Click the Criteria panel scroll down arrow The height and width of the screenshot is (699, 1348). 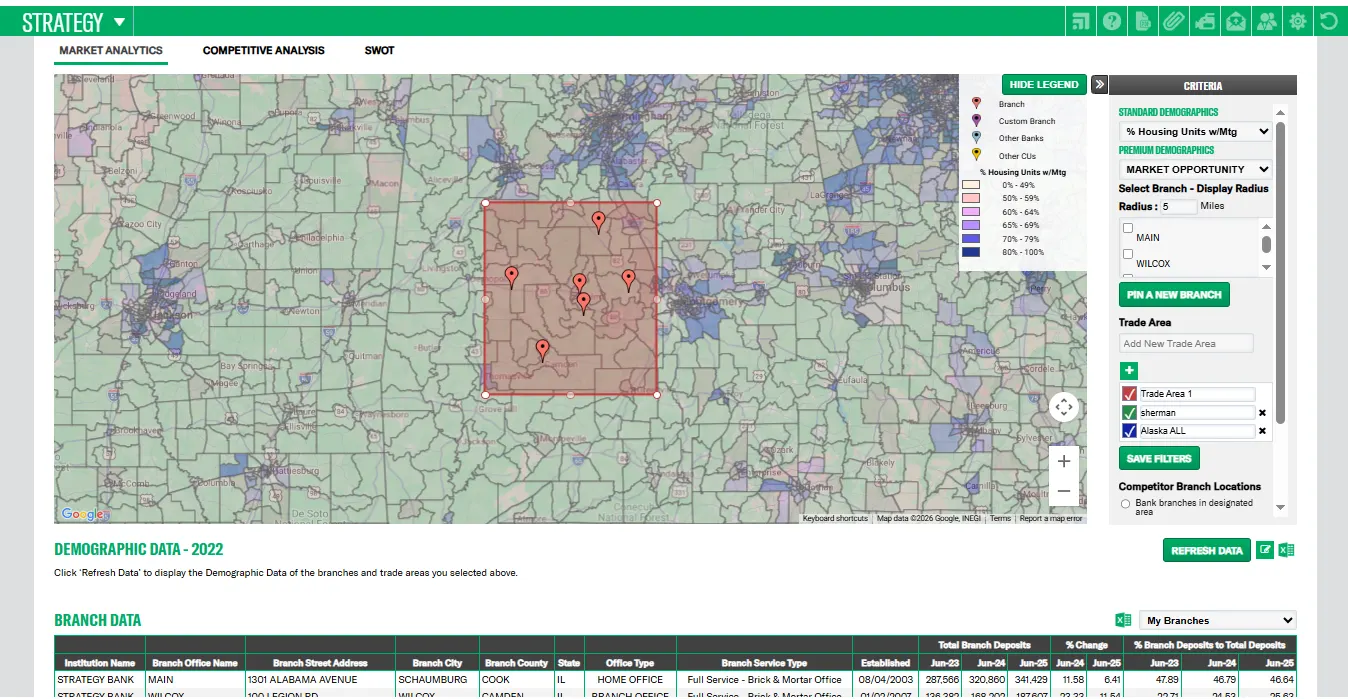click(x=1281, y=508)
